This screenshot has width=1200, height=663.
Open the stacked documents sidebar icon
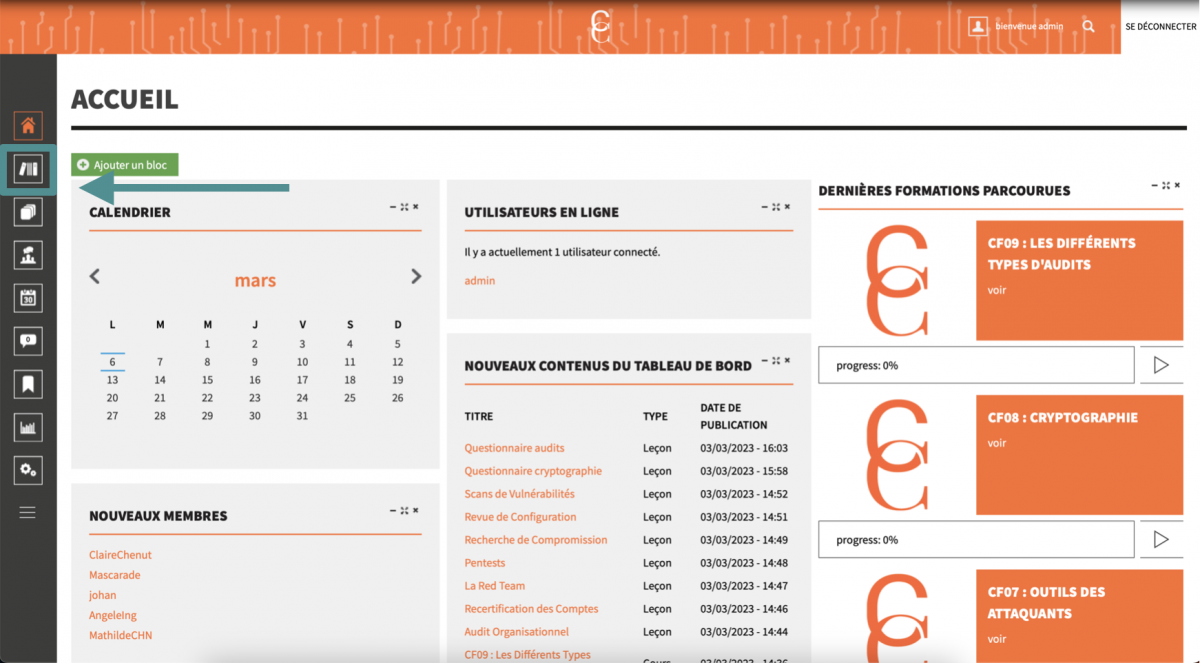click(x=27, y=211)
